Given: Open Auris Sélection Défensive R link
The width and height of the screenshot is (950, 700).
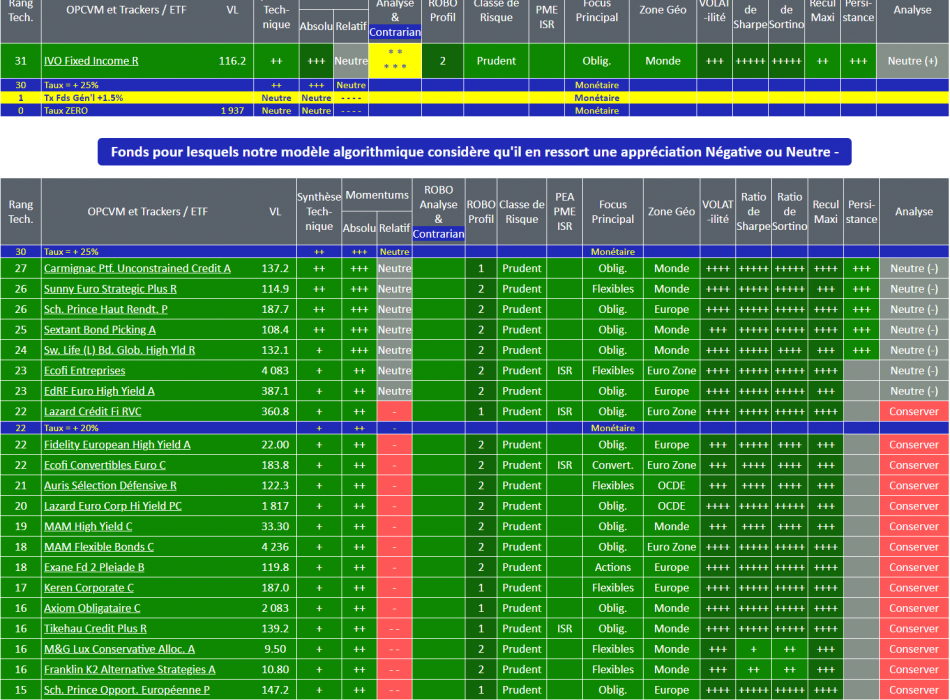Looking at the screenshot, I should 110,485.
